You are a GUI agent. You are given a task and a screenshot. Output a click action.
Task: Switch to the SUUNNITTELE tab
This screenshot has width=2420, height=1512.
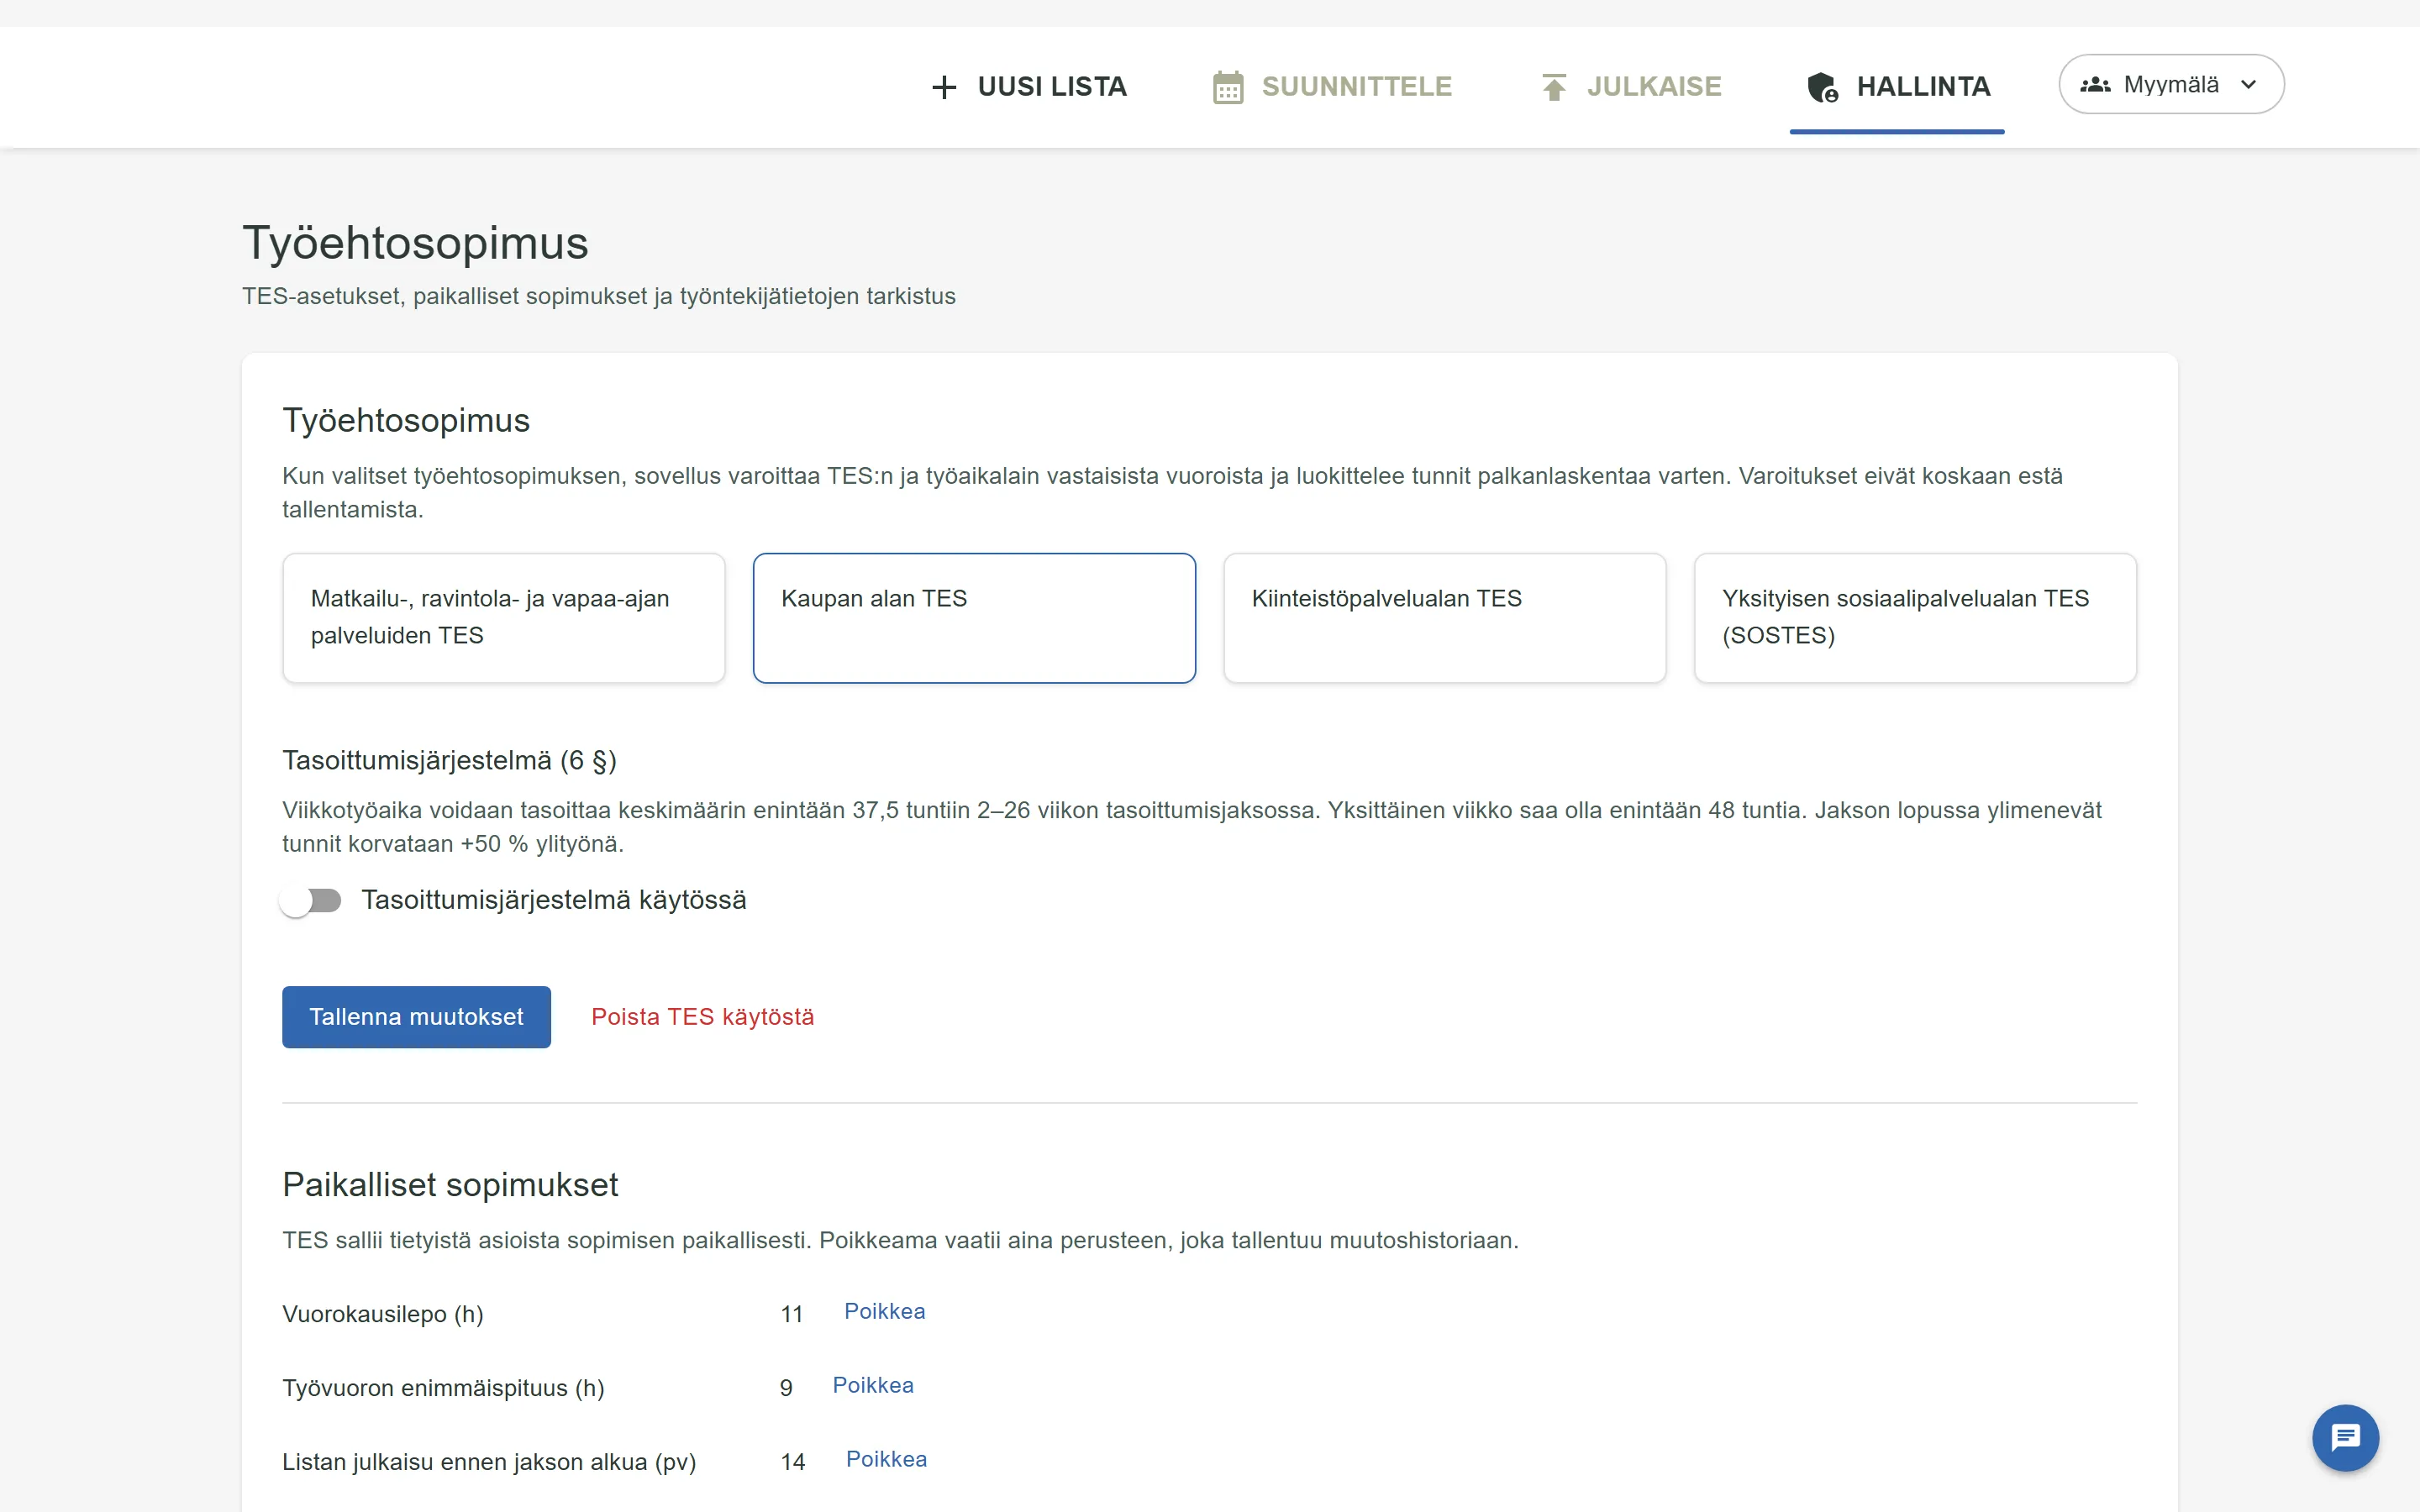1331,87
